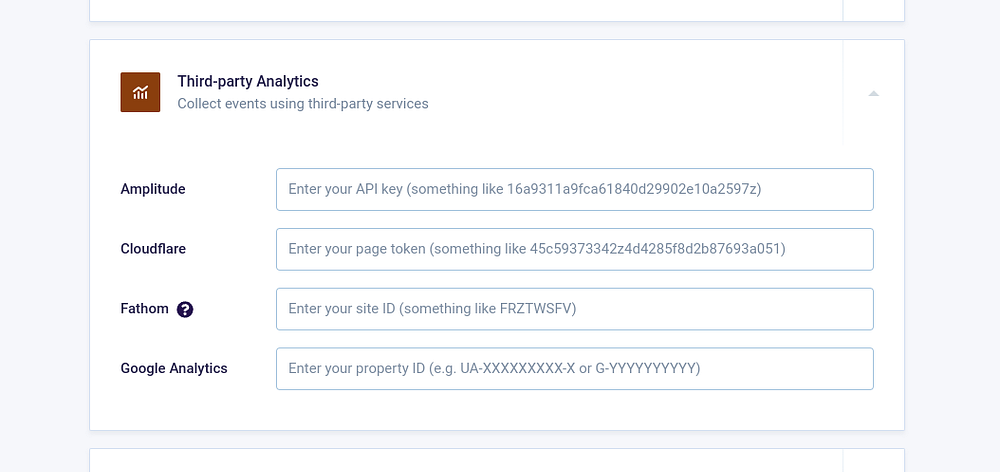Viewport: 1000px width, 472px height.
Task: Open the partially visible panel above Third-party Analytics
Action: [465, 10]
